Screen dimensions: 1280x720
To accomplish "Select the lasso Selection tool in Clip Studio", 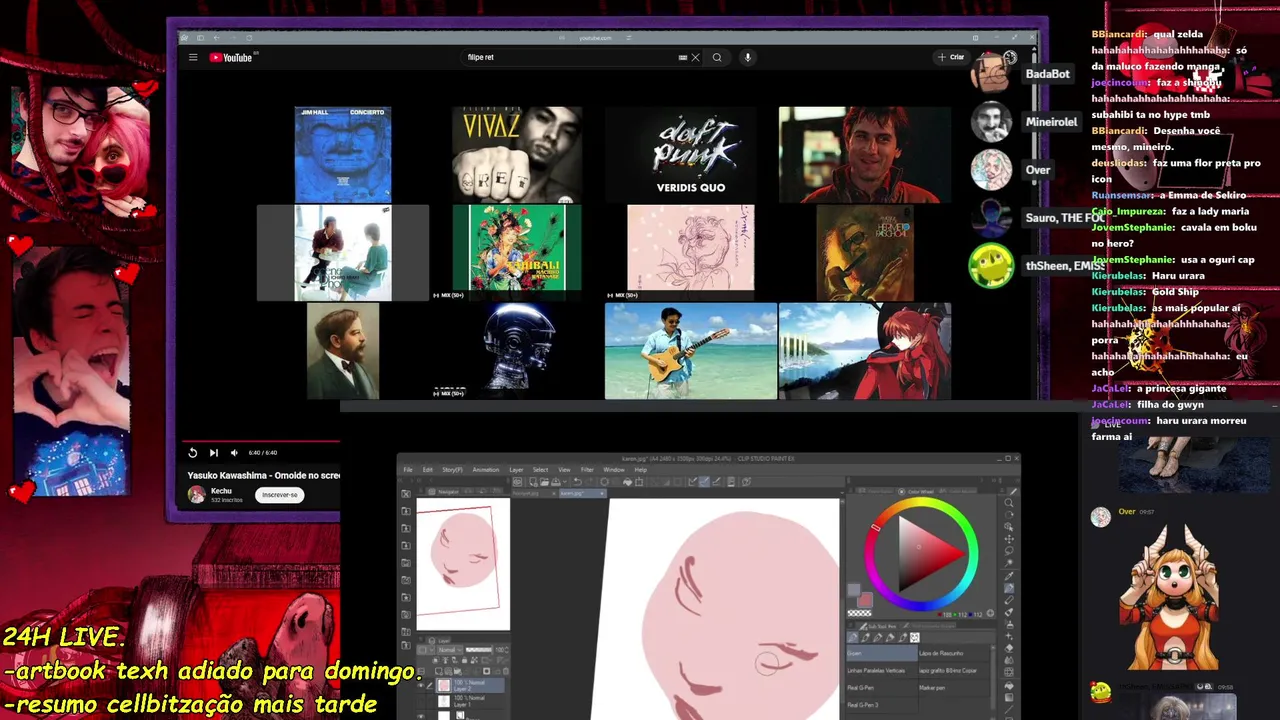I will (x=1009, y=551).
